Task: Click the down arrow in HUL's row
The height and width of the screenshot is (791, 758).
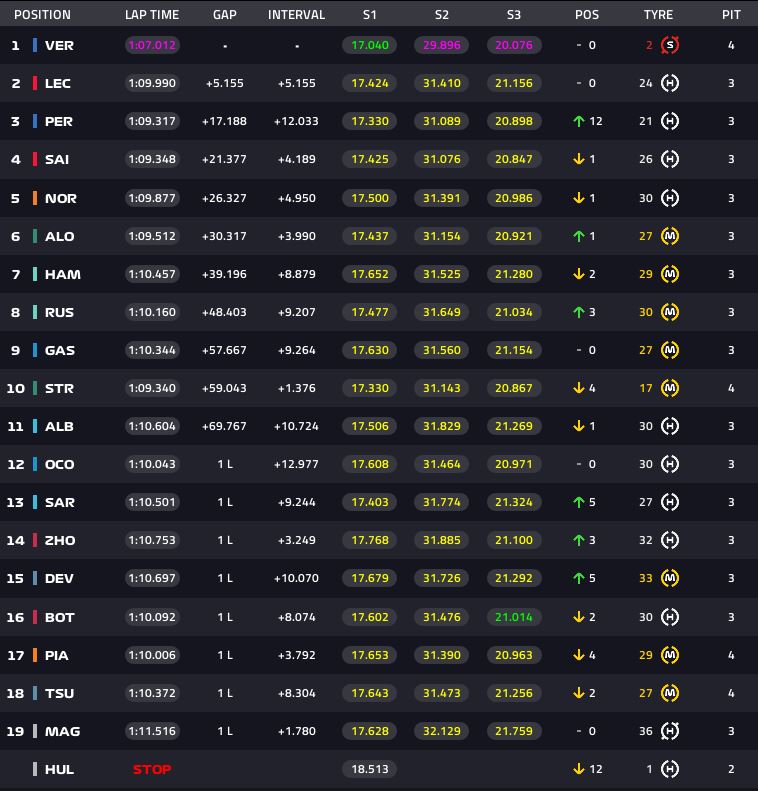Action: tap(578, 769)
